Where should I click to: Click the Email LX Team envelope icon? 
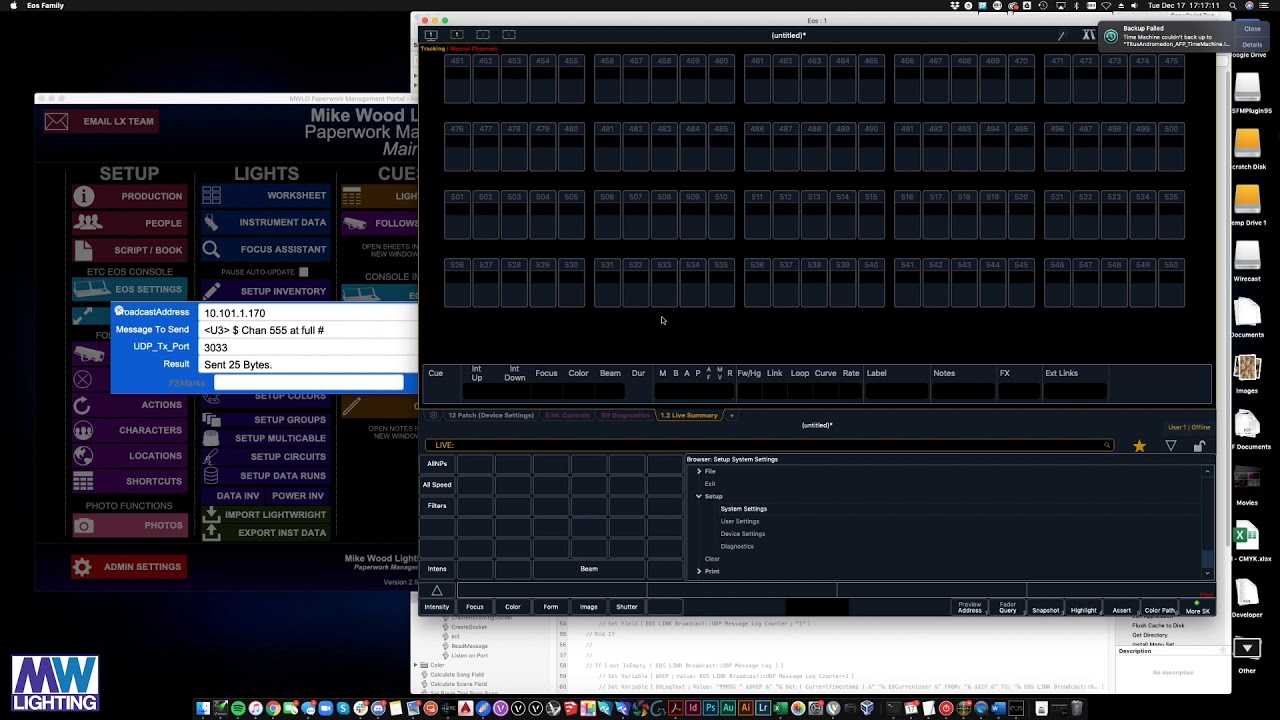57,121
